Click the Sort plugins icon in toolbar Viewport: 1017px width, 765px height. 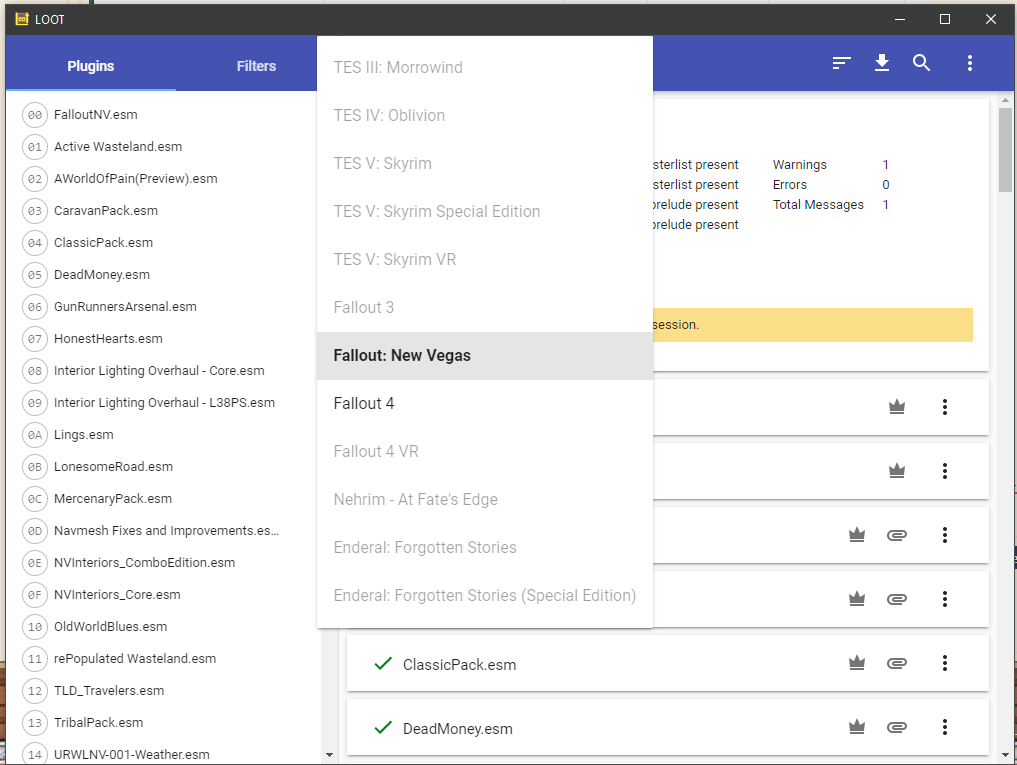click(x=842, y=64)
